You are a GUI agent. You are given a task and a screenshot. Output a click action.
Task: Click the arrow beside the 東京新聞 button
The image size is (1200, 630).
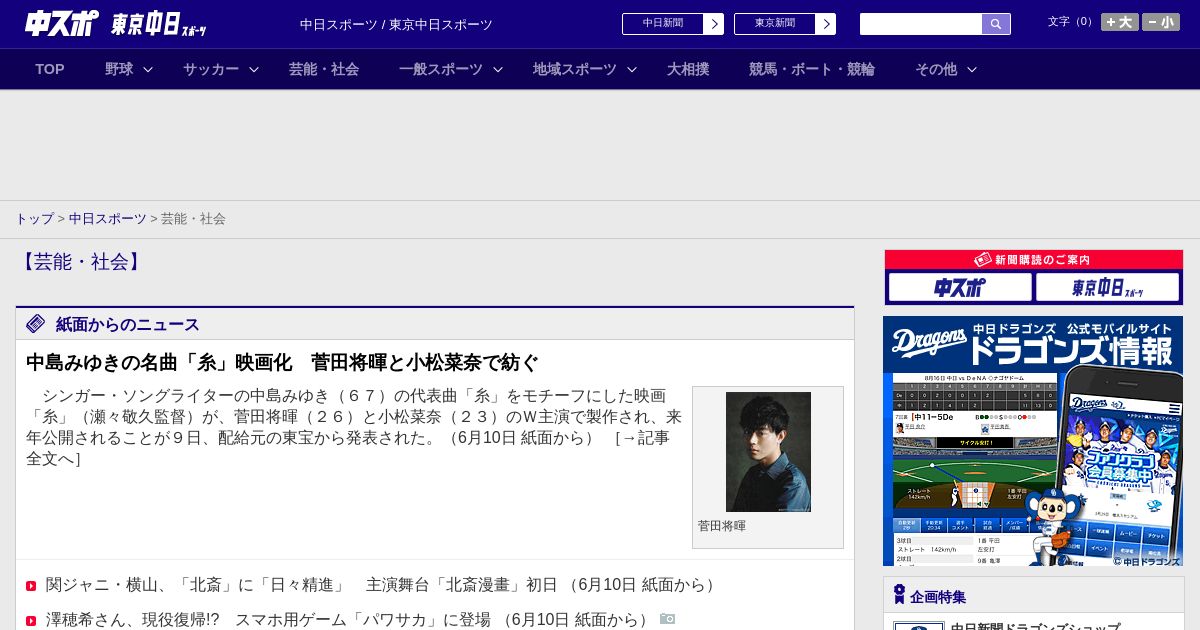point(826,24)
